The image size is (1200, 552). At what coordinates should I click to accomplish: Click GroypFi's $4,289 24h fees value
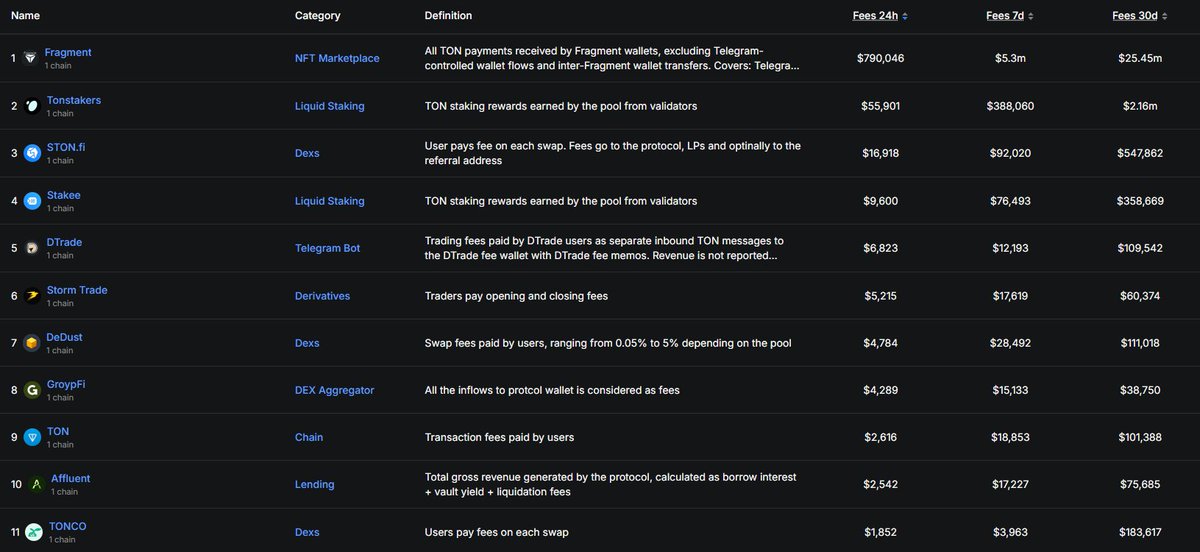point(880,390)
